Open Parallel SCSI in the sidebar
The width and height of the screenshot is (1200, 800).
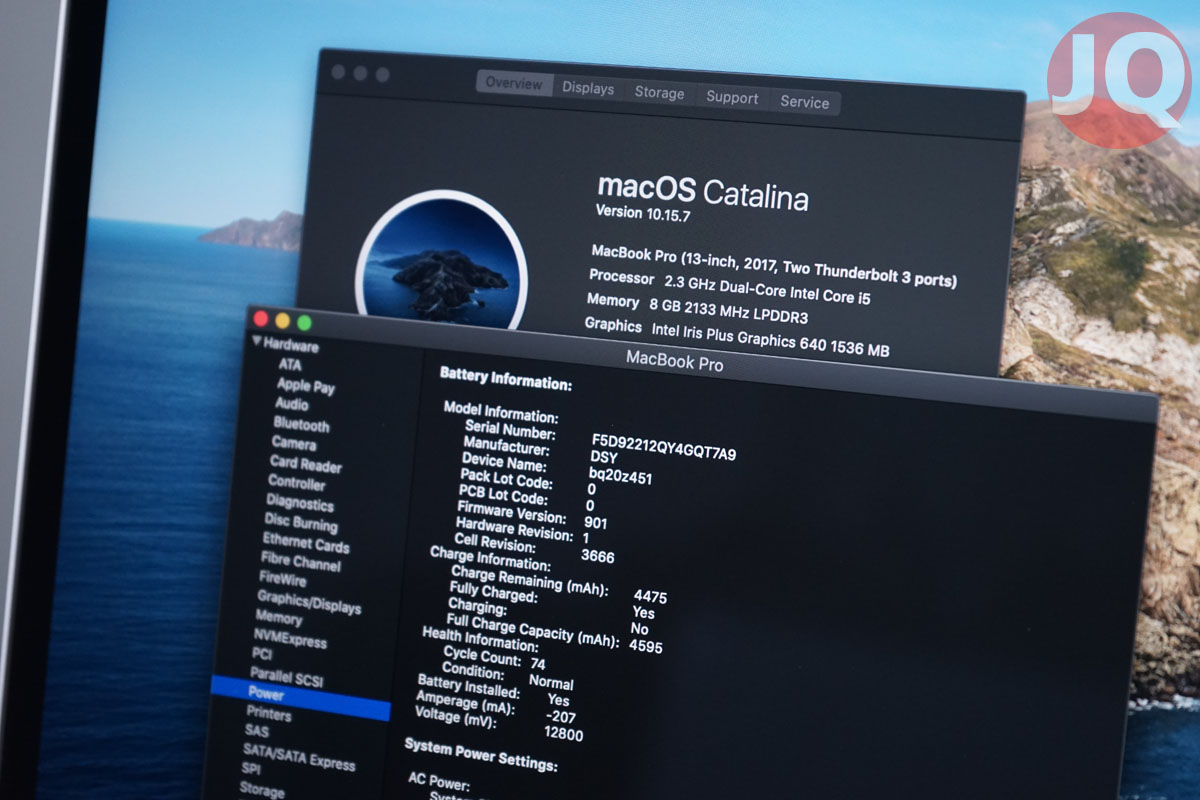click(x=286, y=677)
